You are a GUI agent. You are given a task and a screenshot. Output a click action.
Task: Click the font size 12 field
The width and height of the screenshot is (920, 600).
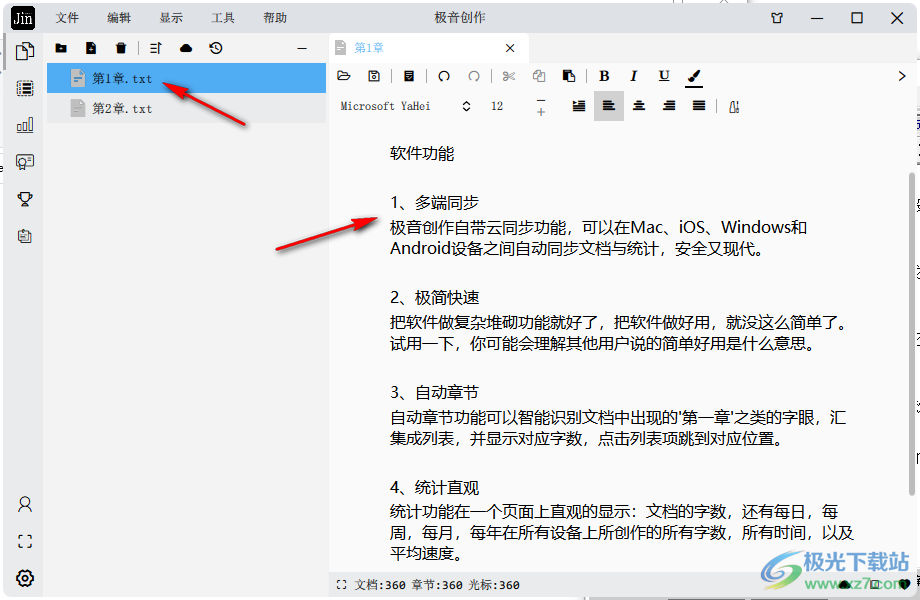(497, 106)
